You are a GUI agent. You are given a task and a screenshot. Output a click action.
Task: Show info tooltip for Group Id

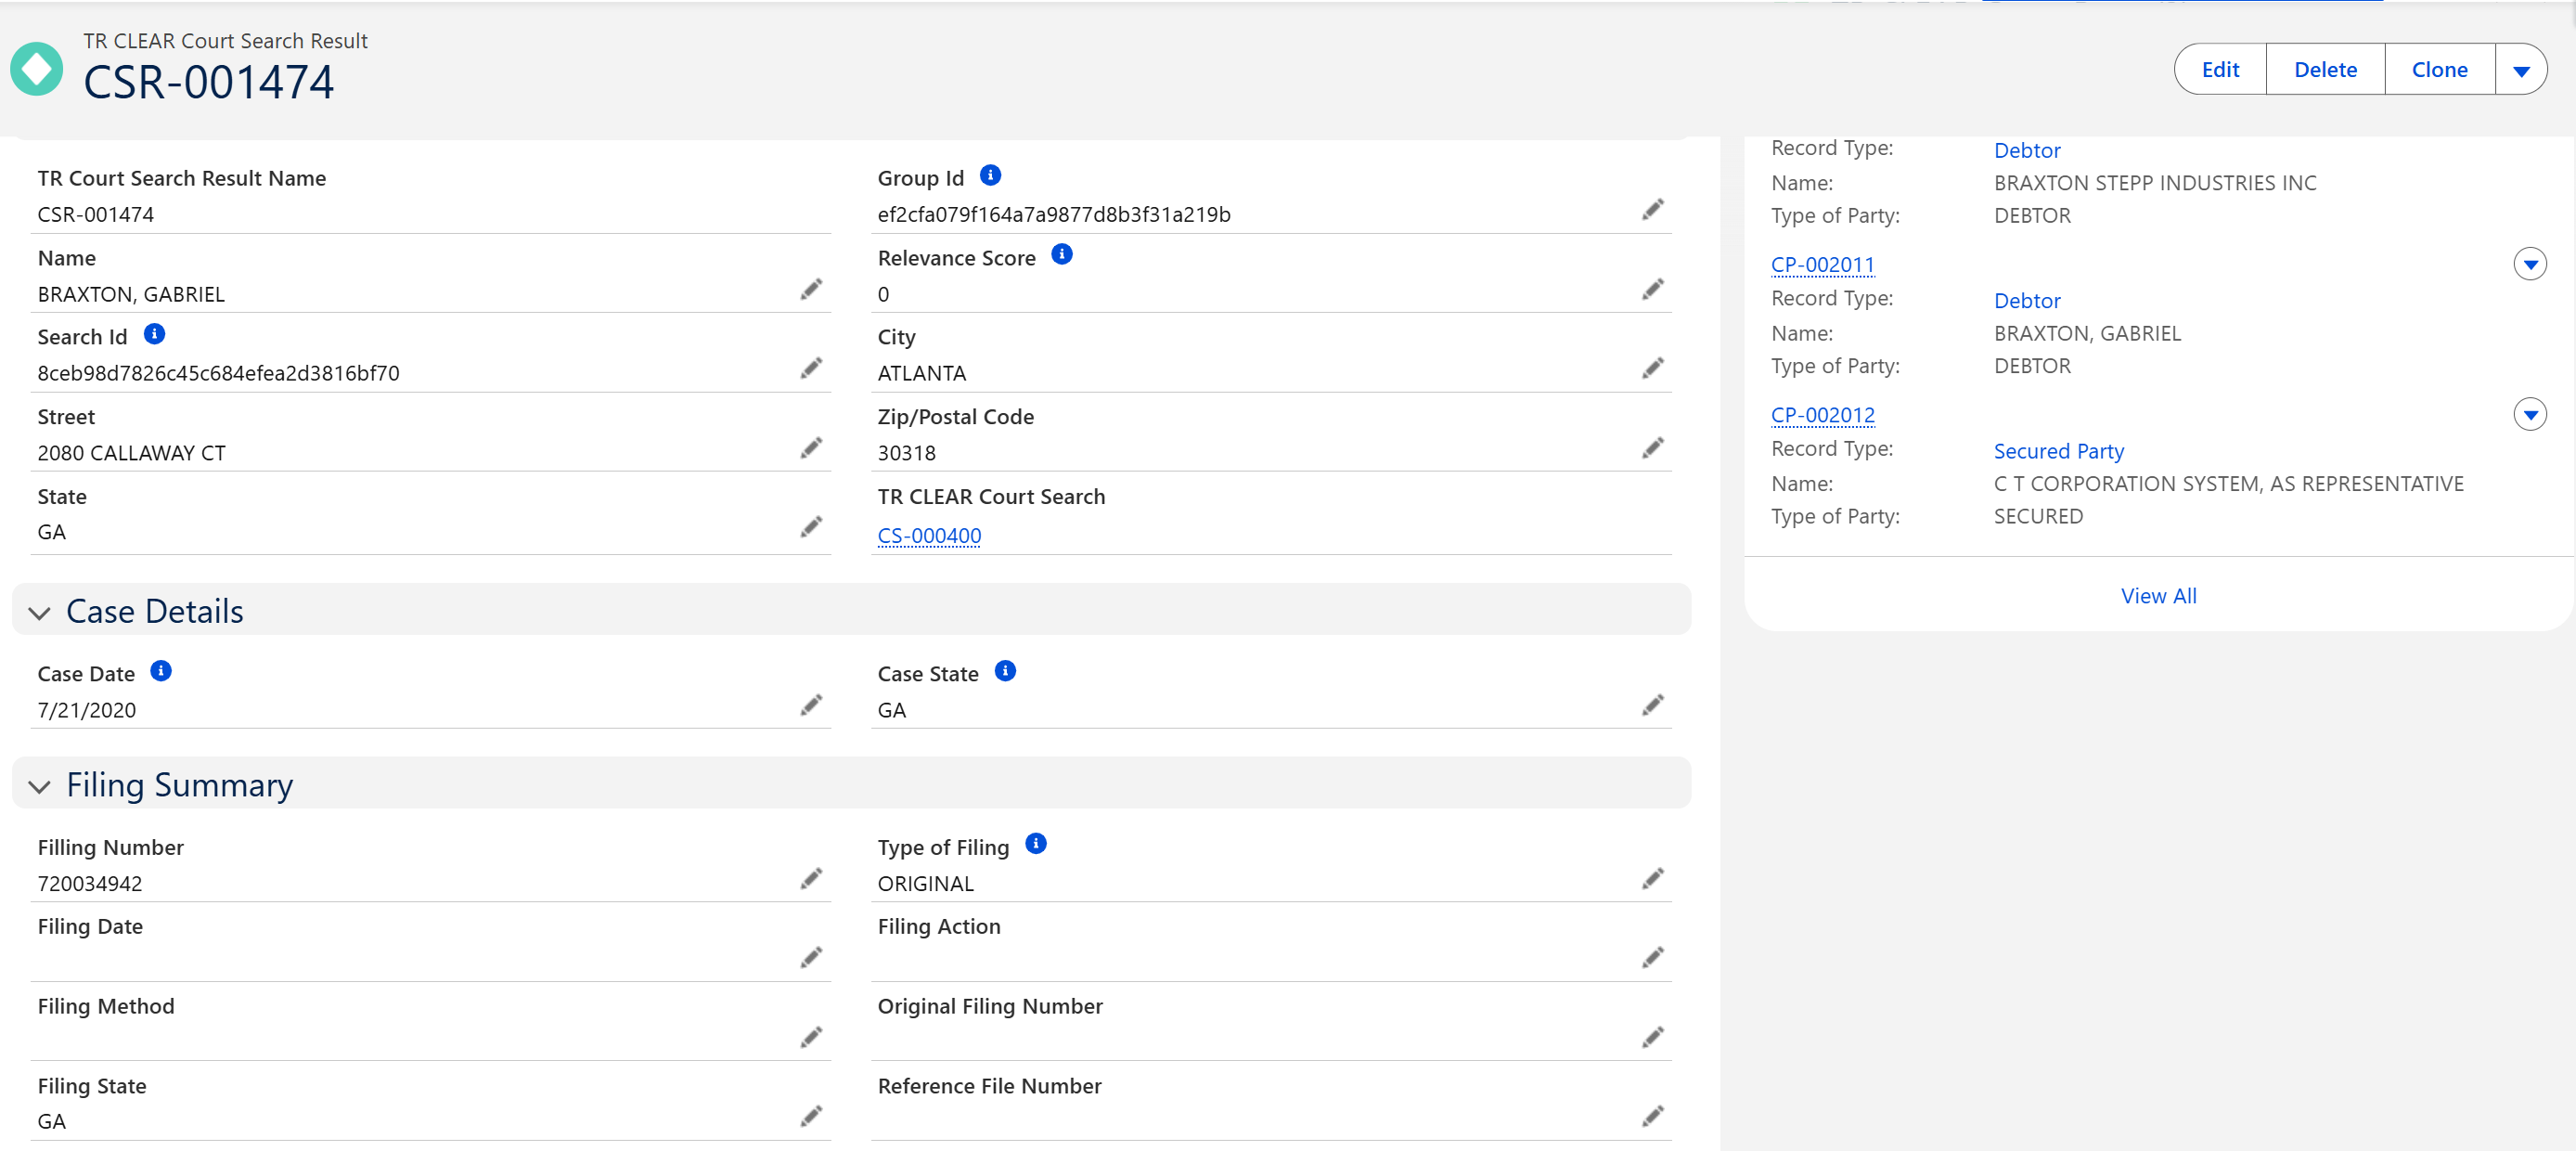point(990,175)
